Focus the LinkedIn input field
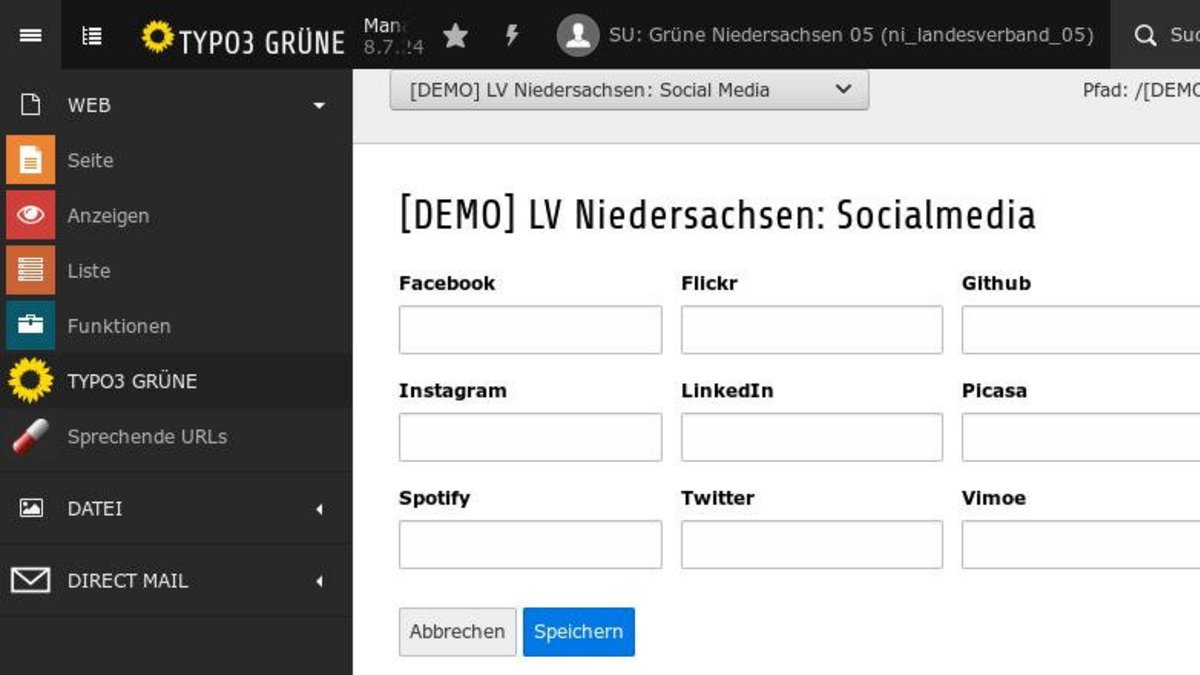This screenshot has width=1200, height=675. point(812,437)
